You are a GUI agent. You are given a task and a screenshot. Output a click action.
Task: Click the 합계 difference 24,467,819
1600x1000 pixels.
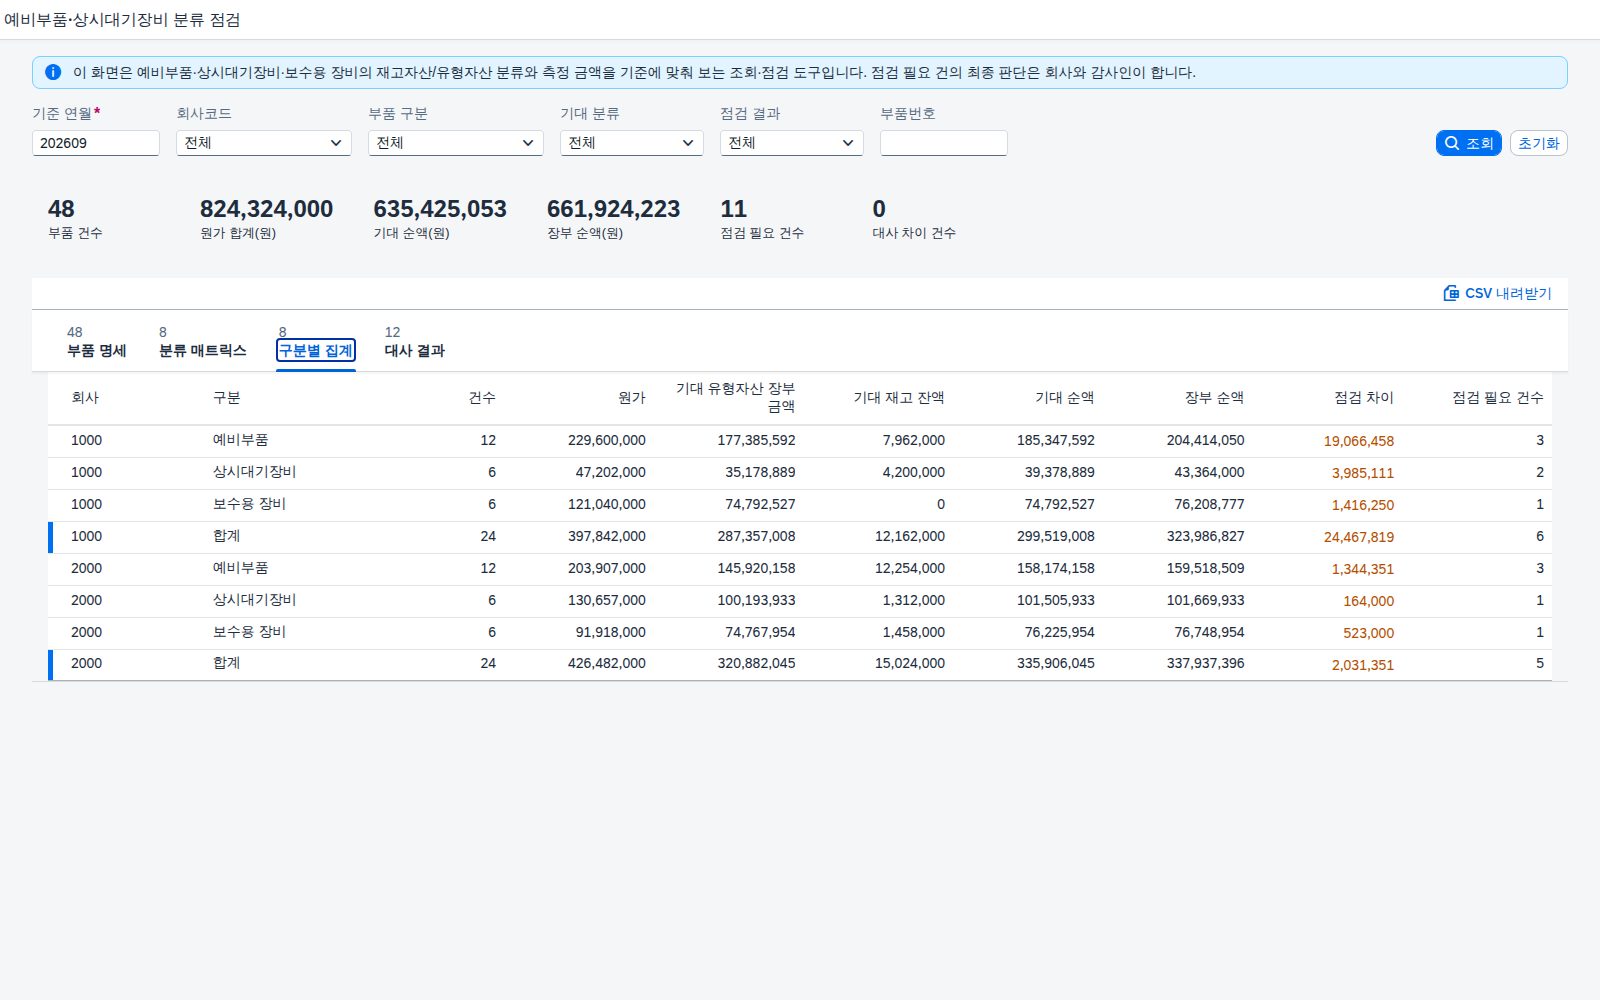pyautogui.click(x=1359, y=537)
